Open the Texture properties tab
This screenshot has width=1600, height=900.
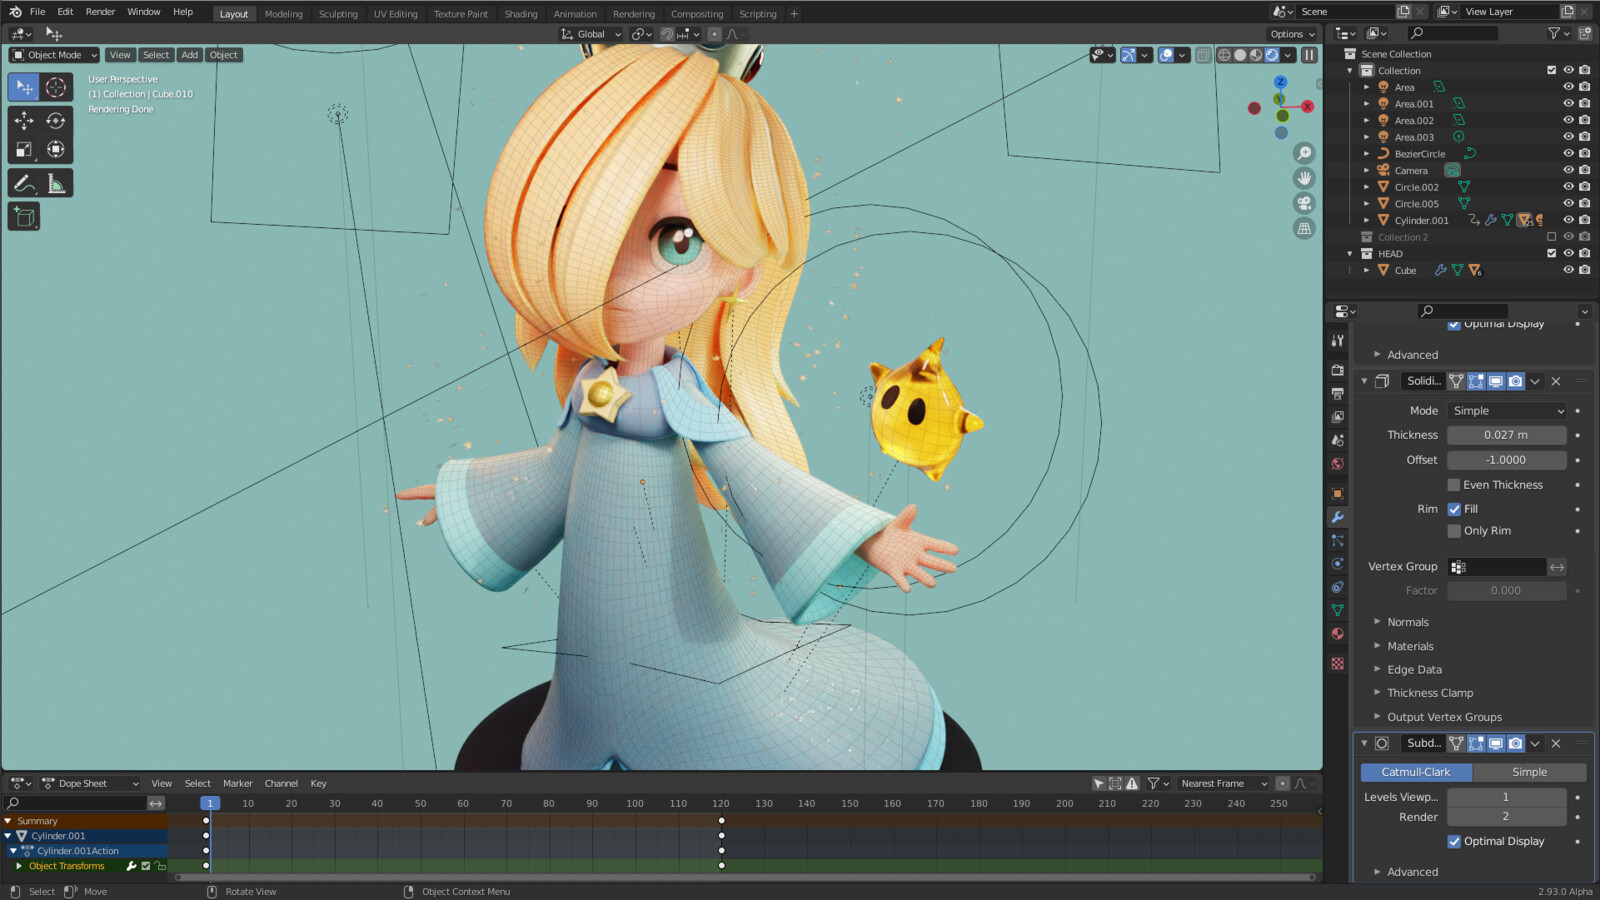click(x=1338, y=664)
